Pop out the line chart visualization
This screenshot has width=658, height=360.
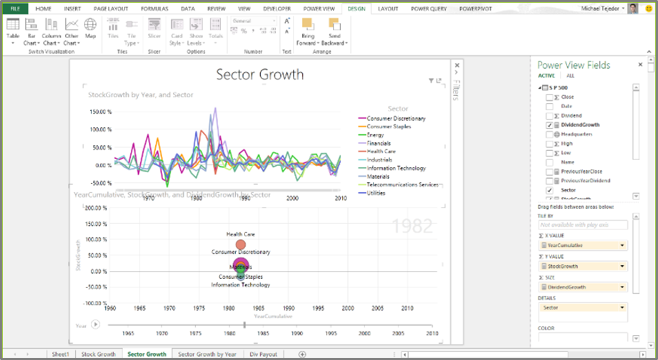coord(439,81)
